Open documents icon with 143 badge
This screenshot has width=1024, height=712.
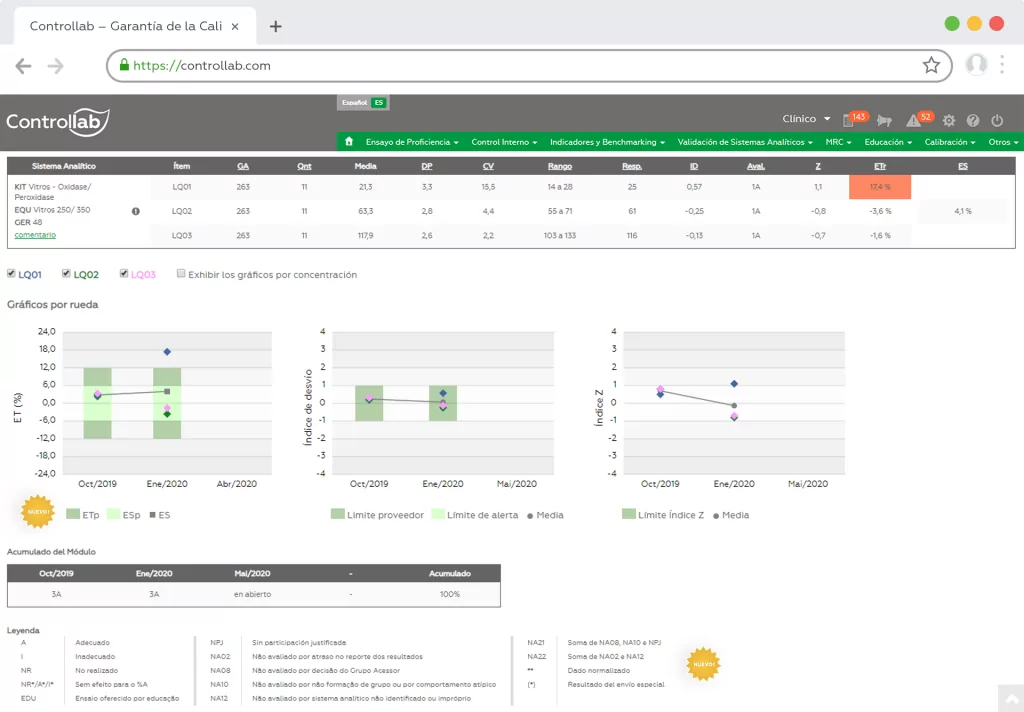click(x=849, y=120)
